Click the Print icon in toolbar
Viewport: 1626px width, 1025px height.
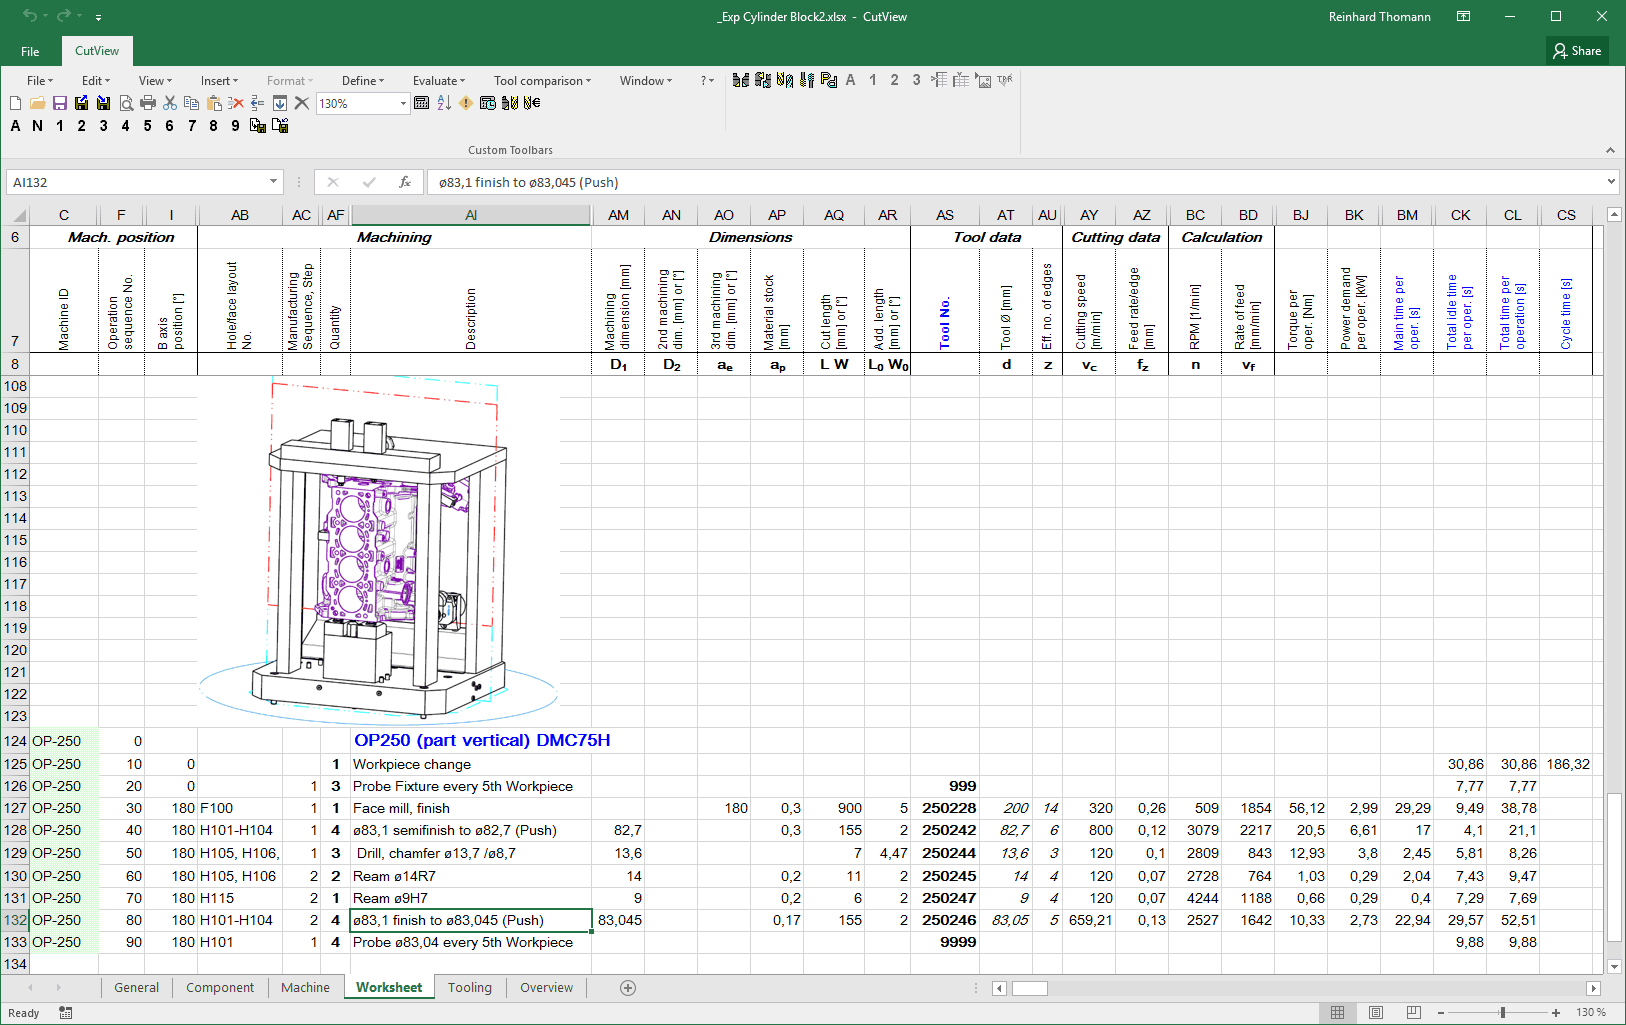point(148,103)
